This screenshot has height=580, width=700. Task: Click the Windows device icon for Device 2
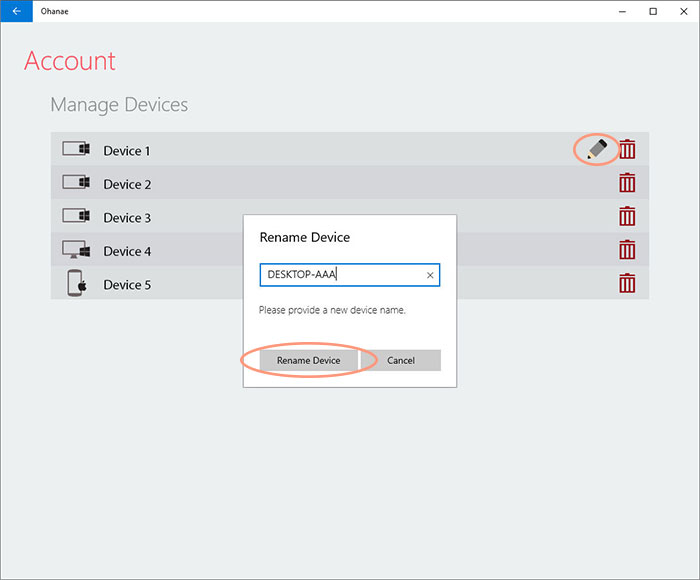pos(76,182)
